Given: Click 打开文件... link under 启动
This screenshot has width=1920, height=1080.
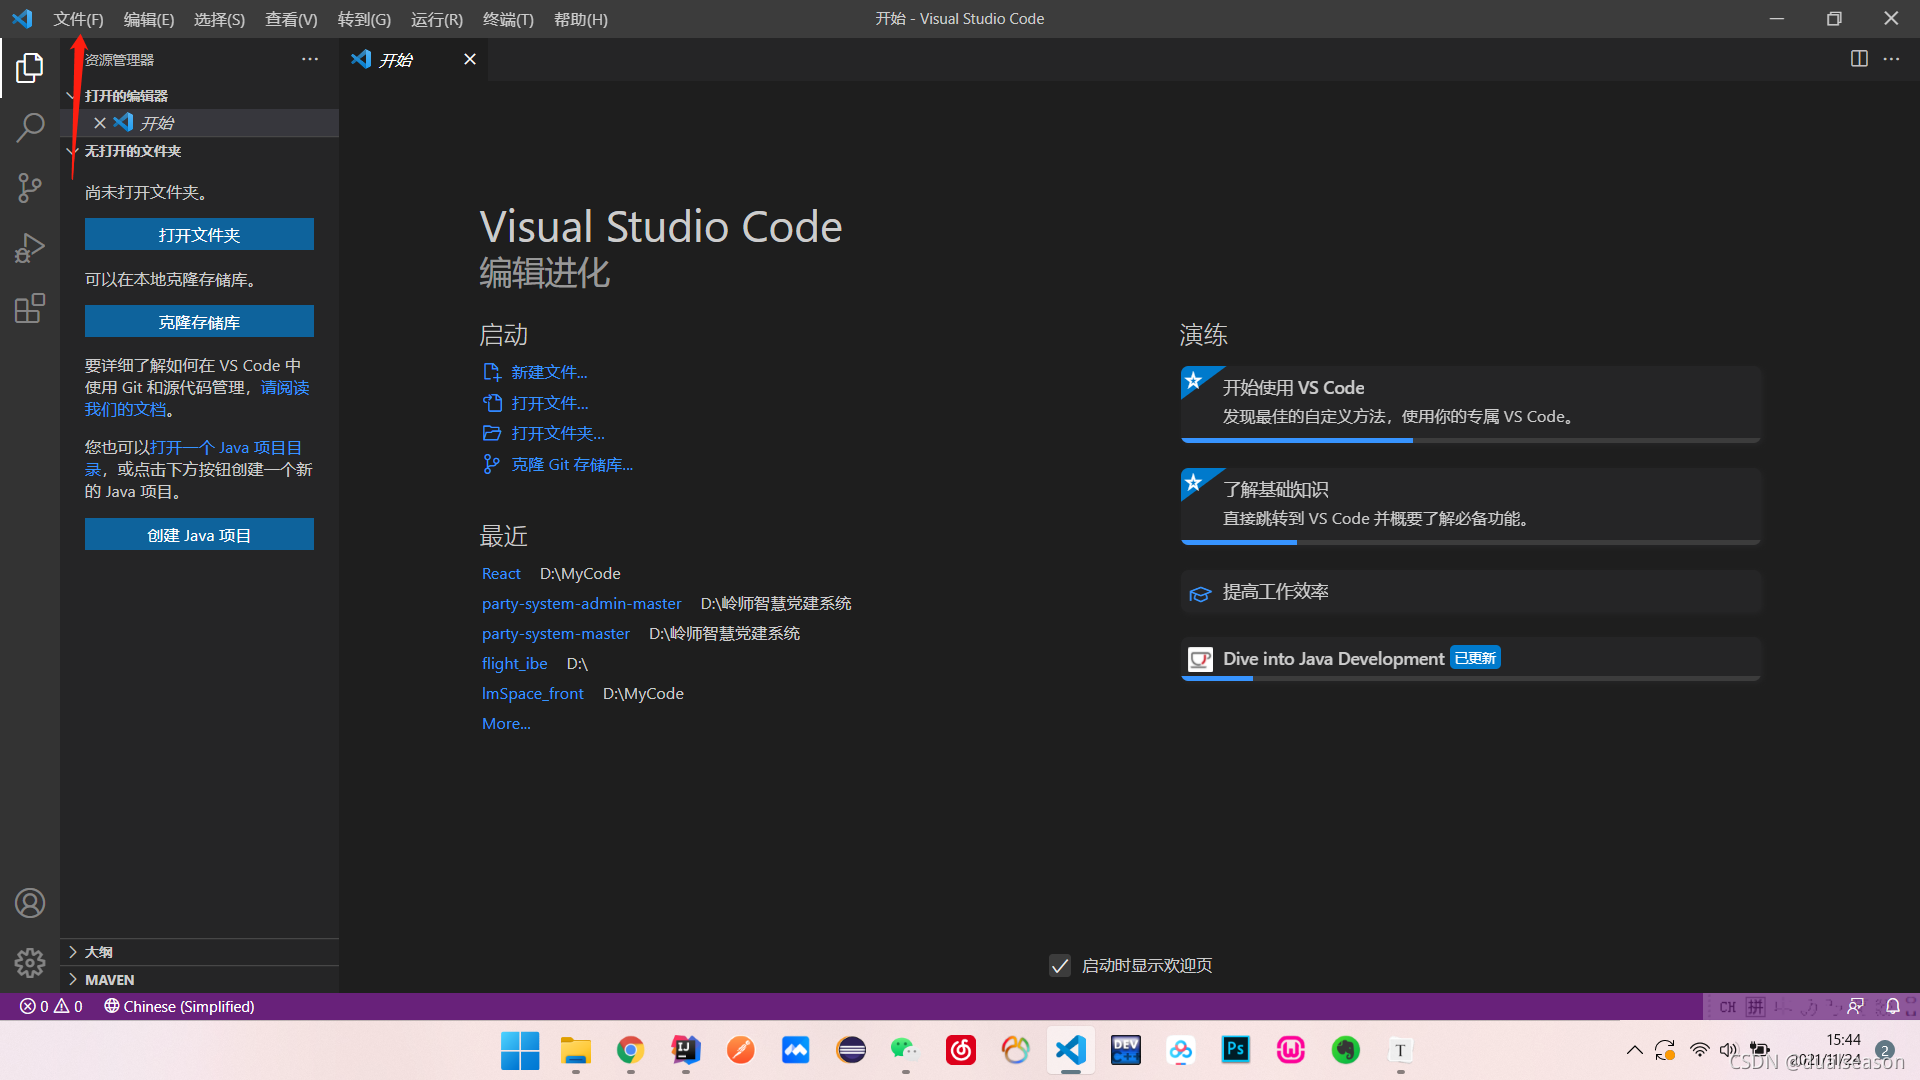Looking at the screenshot, I should click(x=550, y=403).
